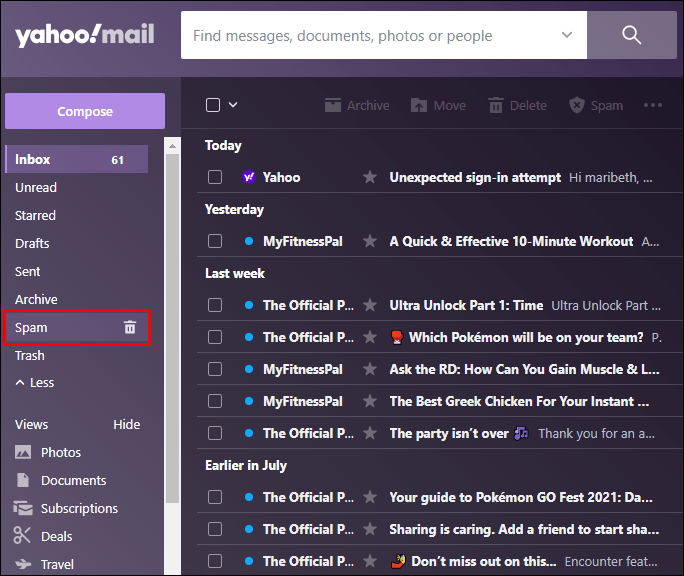
Task: Open the selection options dropdown arrow
Action: click(233, 105)
